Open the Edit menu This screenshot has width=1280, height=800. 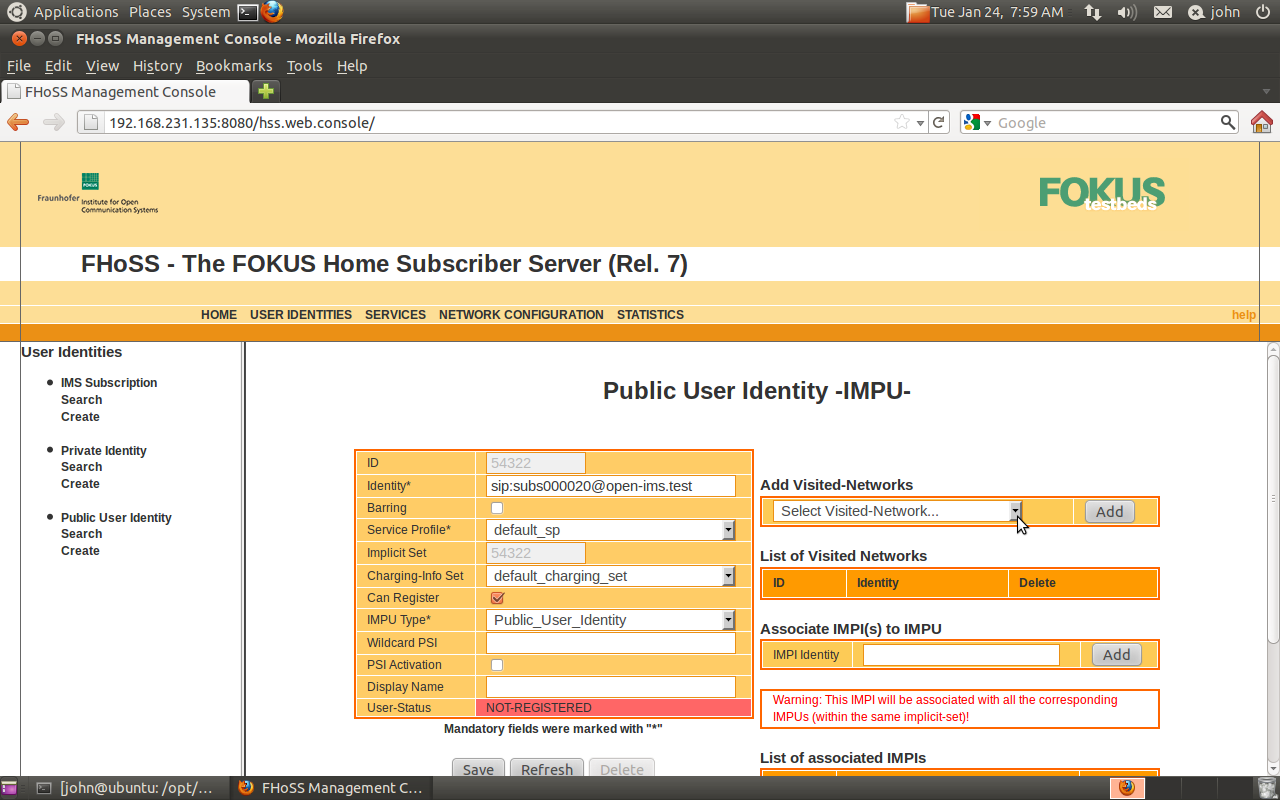(x=58, y=66)
